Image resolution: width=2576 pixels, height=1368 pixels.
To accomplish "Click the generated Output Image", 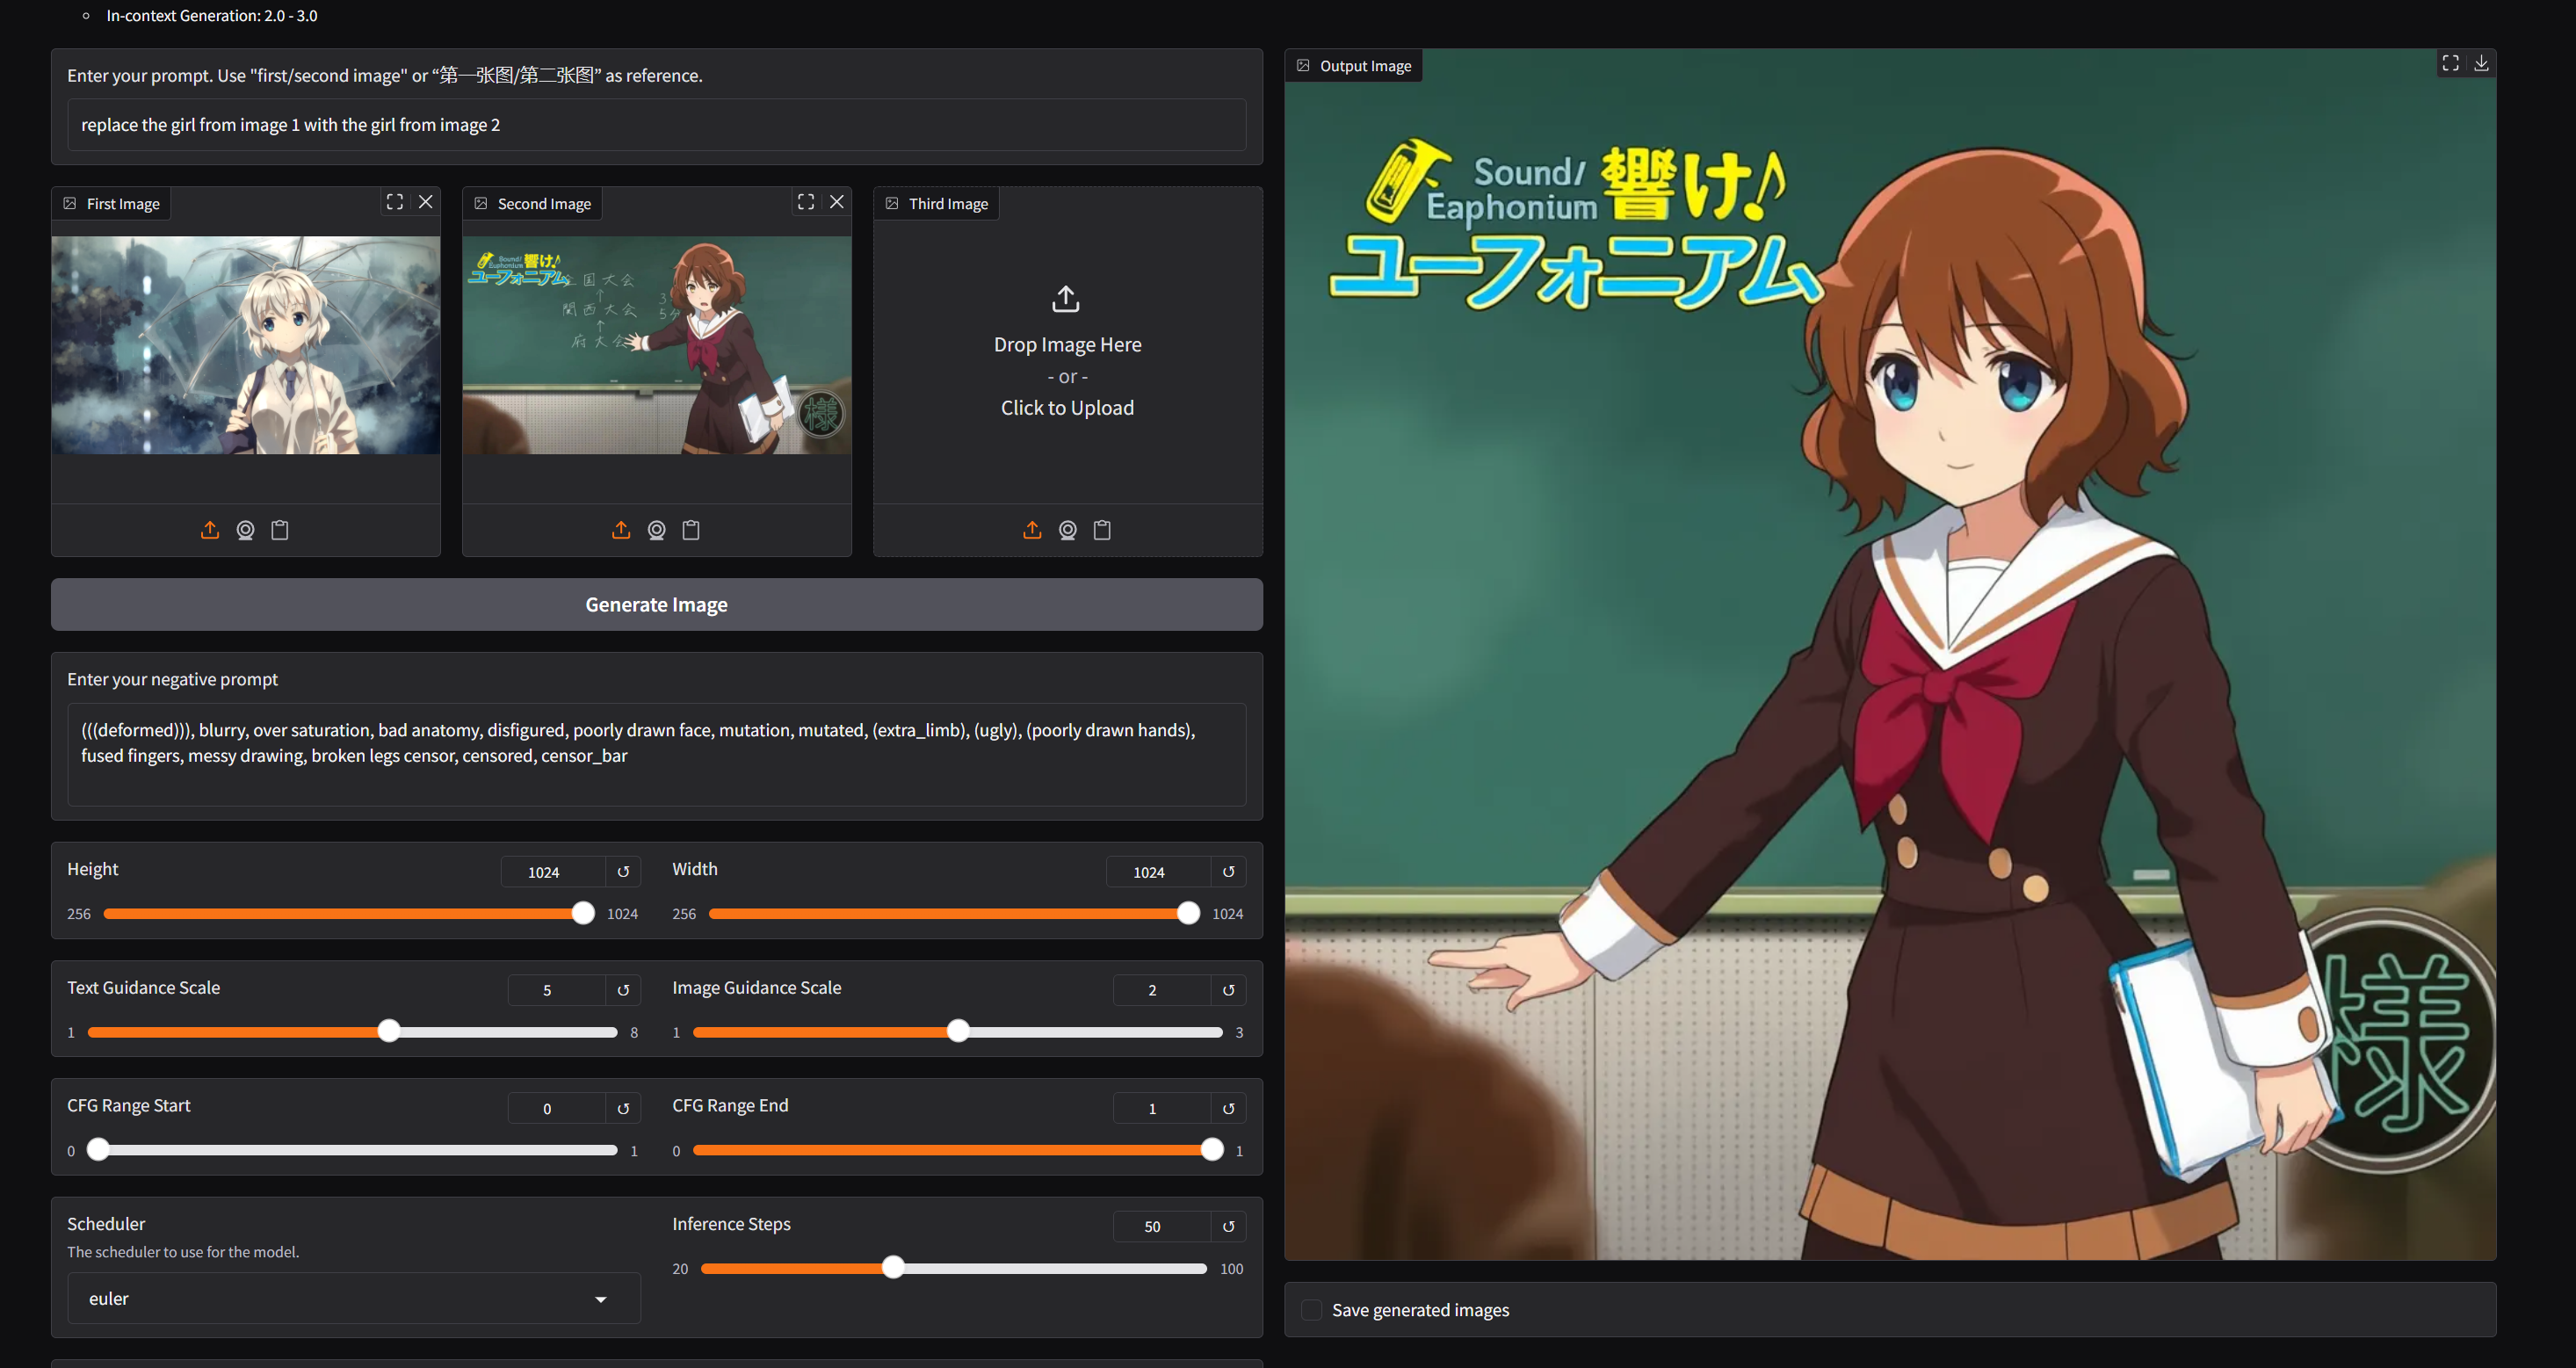I will (x=1890, y=655).
